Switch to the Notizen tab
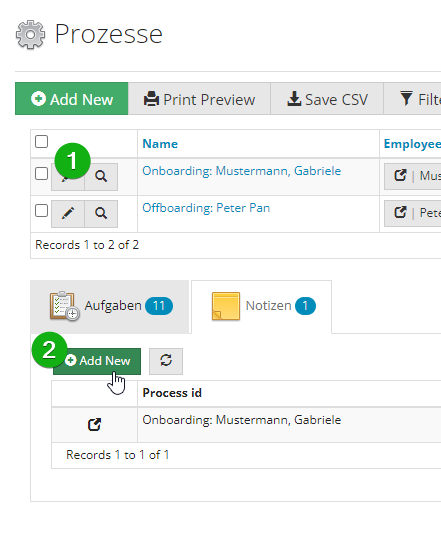This screenshot has width=441, height=541. (262, 306)
